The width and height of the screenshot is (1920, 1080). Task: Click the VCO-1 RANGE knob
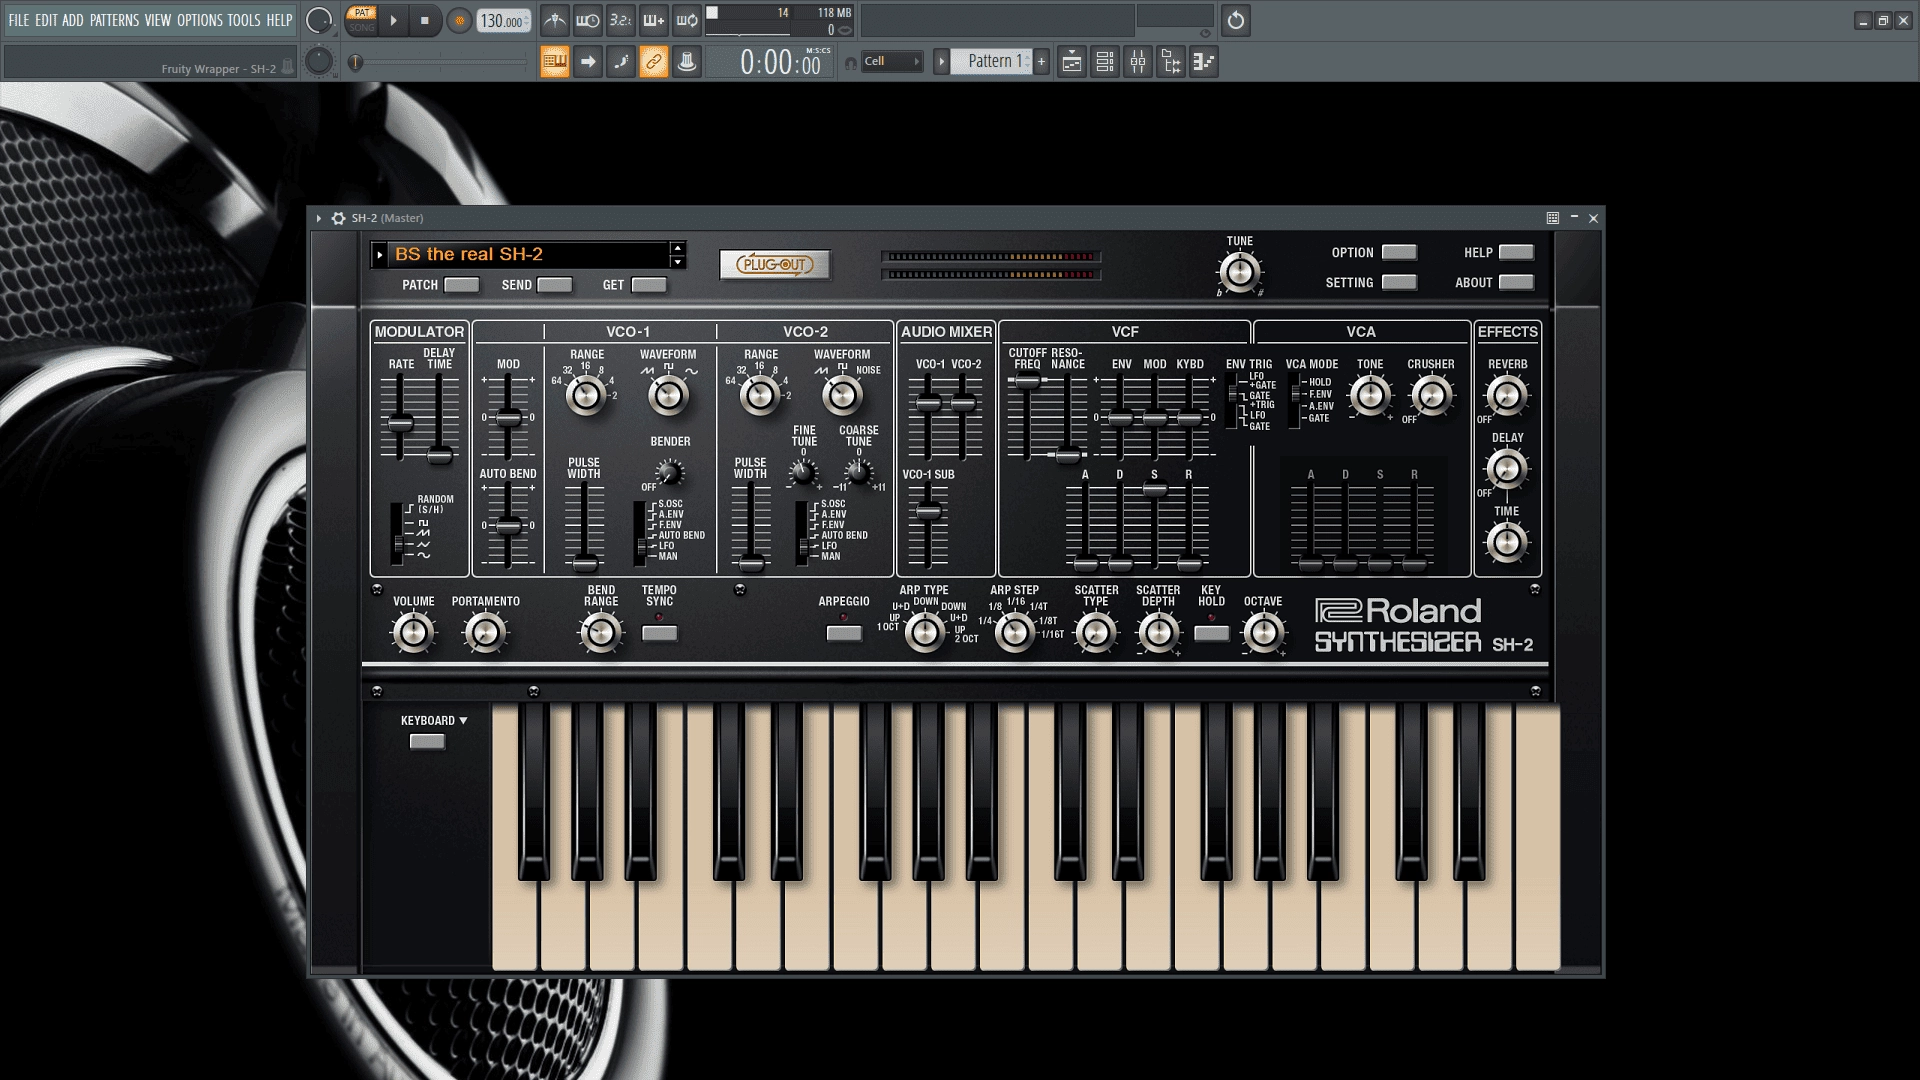coord(586,396)
